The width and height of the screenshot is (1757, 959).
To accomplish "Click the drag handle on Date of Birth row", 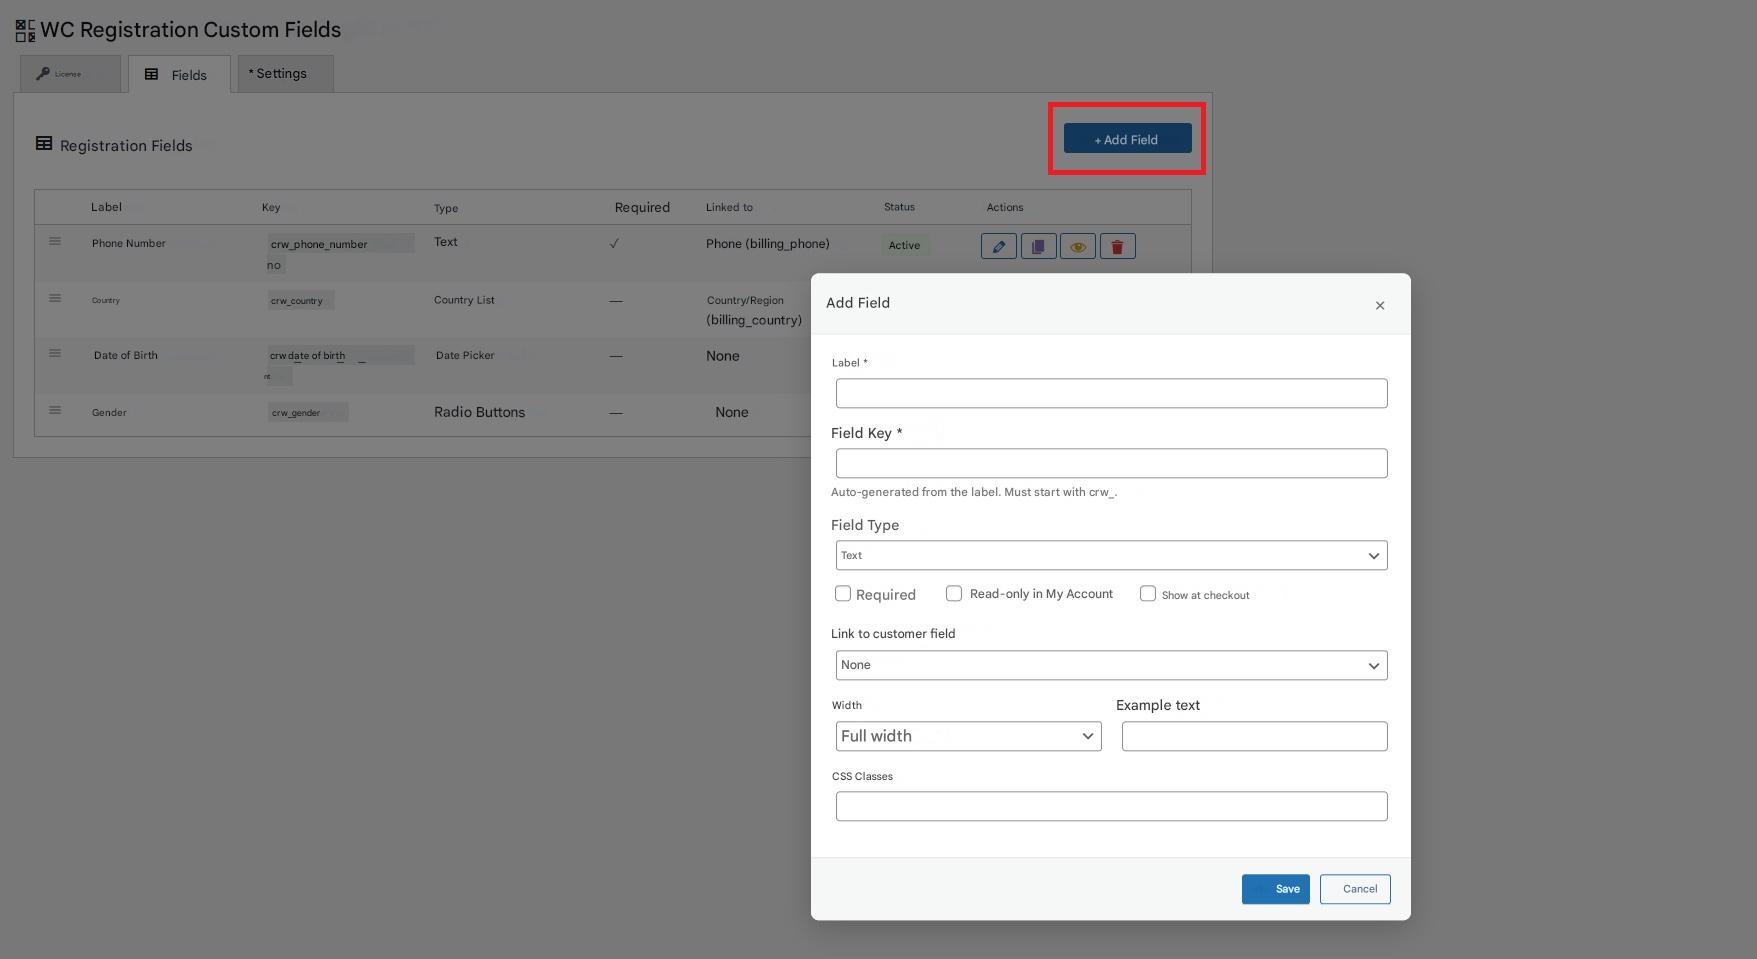I will [x=55, y=354].
